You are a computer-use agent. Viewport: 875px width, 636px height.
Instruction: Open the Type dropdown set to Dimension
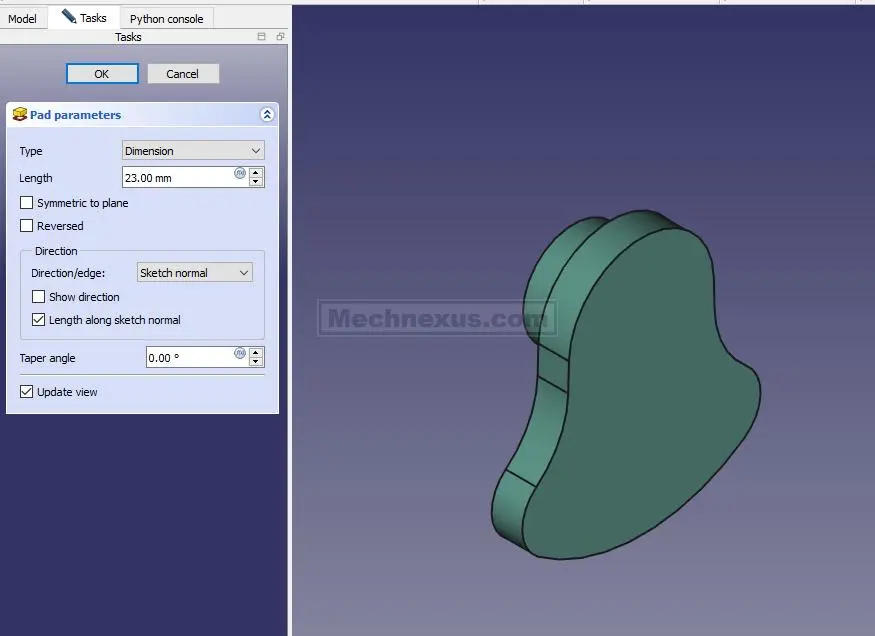click(193, 151)
